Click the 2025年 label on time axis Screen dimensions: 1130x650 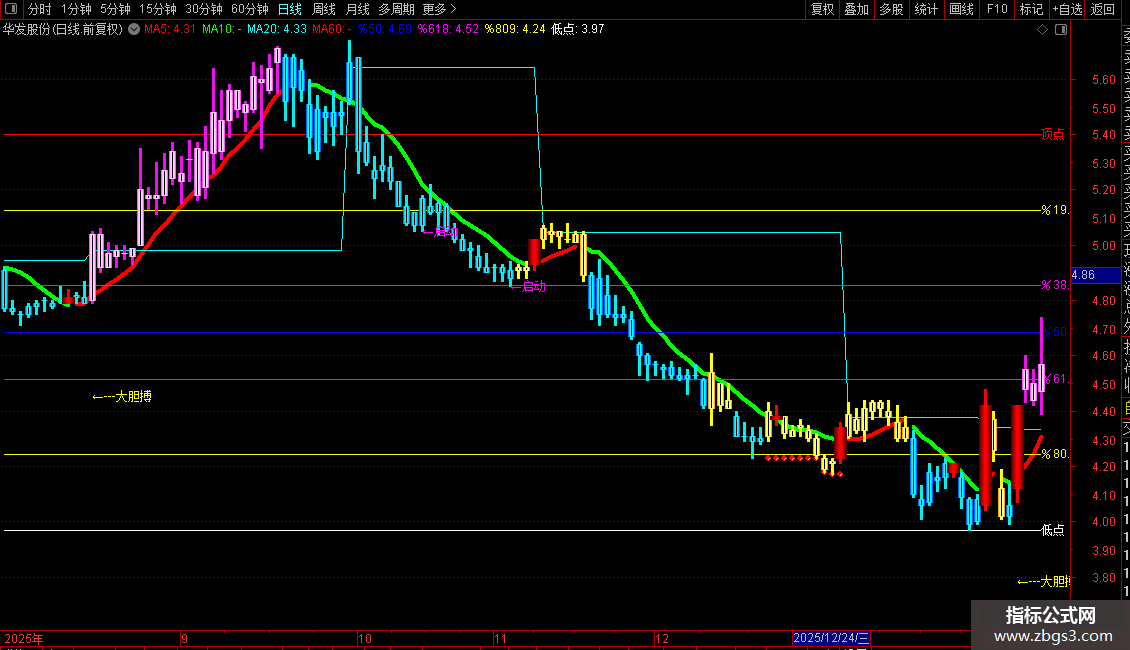[24, 638]
